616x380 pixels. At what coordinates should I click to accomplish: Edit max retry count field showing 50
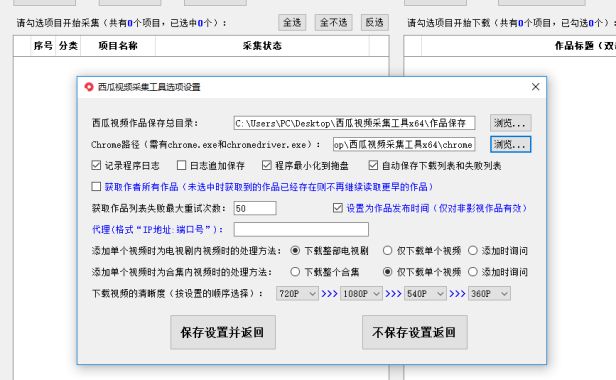pos(255,208)
